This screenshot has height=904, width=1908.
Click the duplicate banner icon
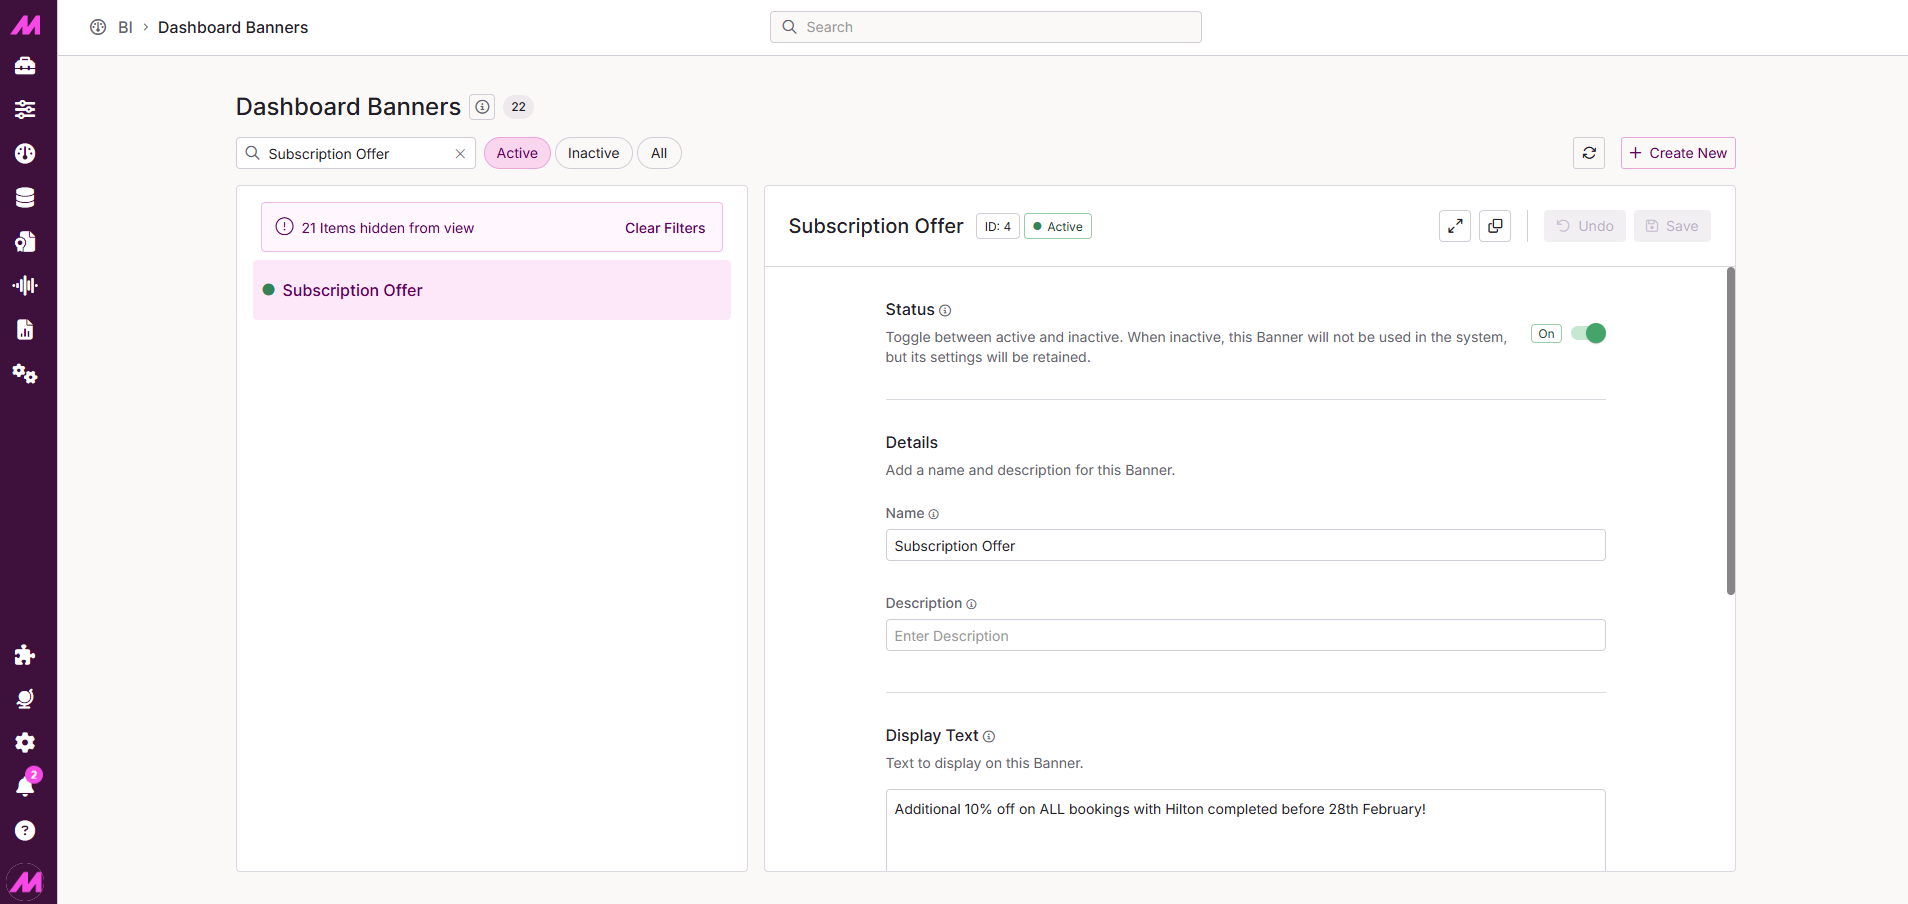point(1495,226)
